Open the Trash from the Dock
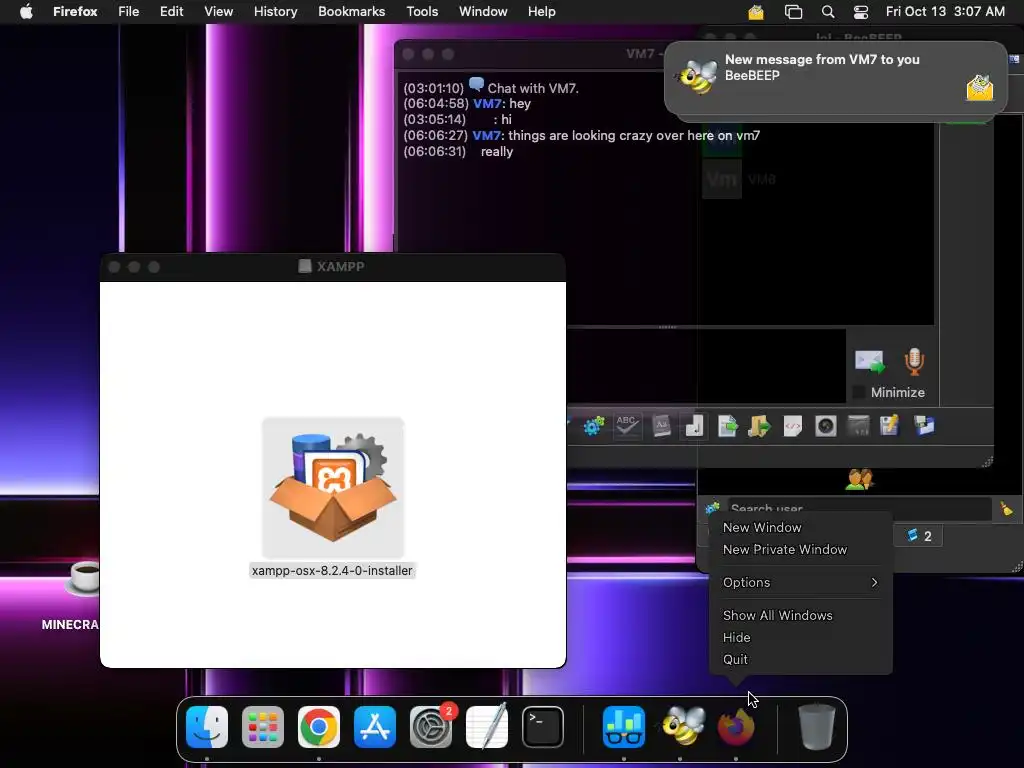This screenshot has width=1024, height=768. [816, 727]
